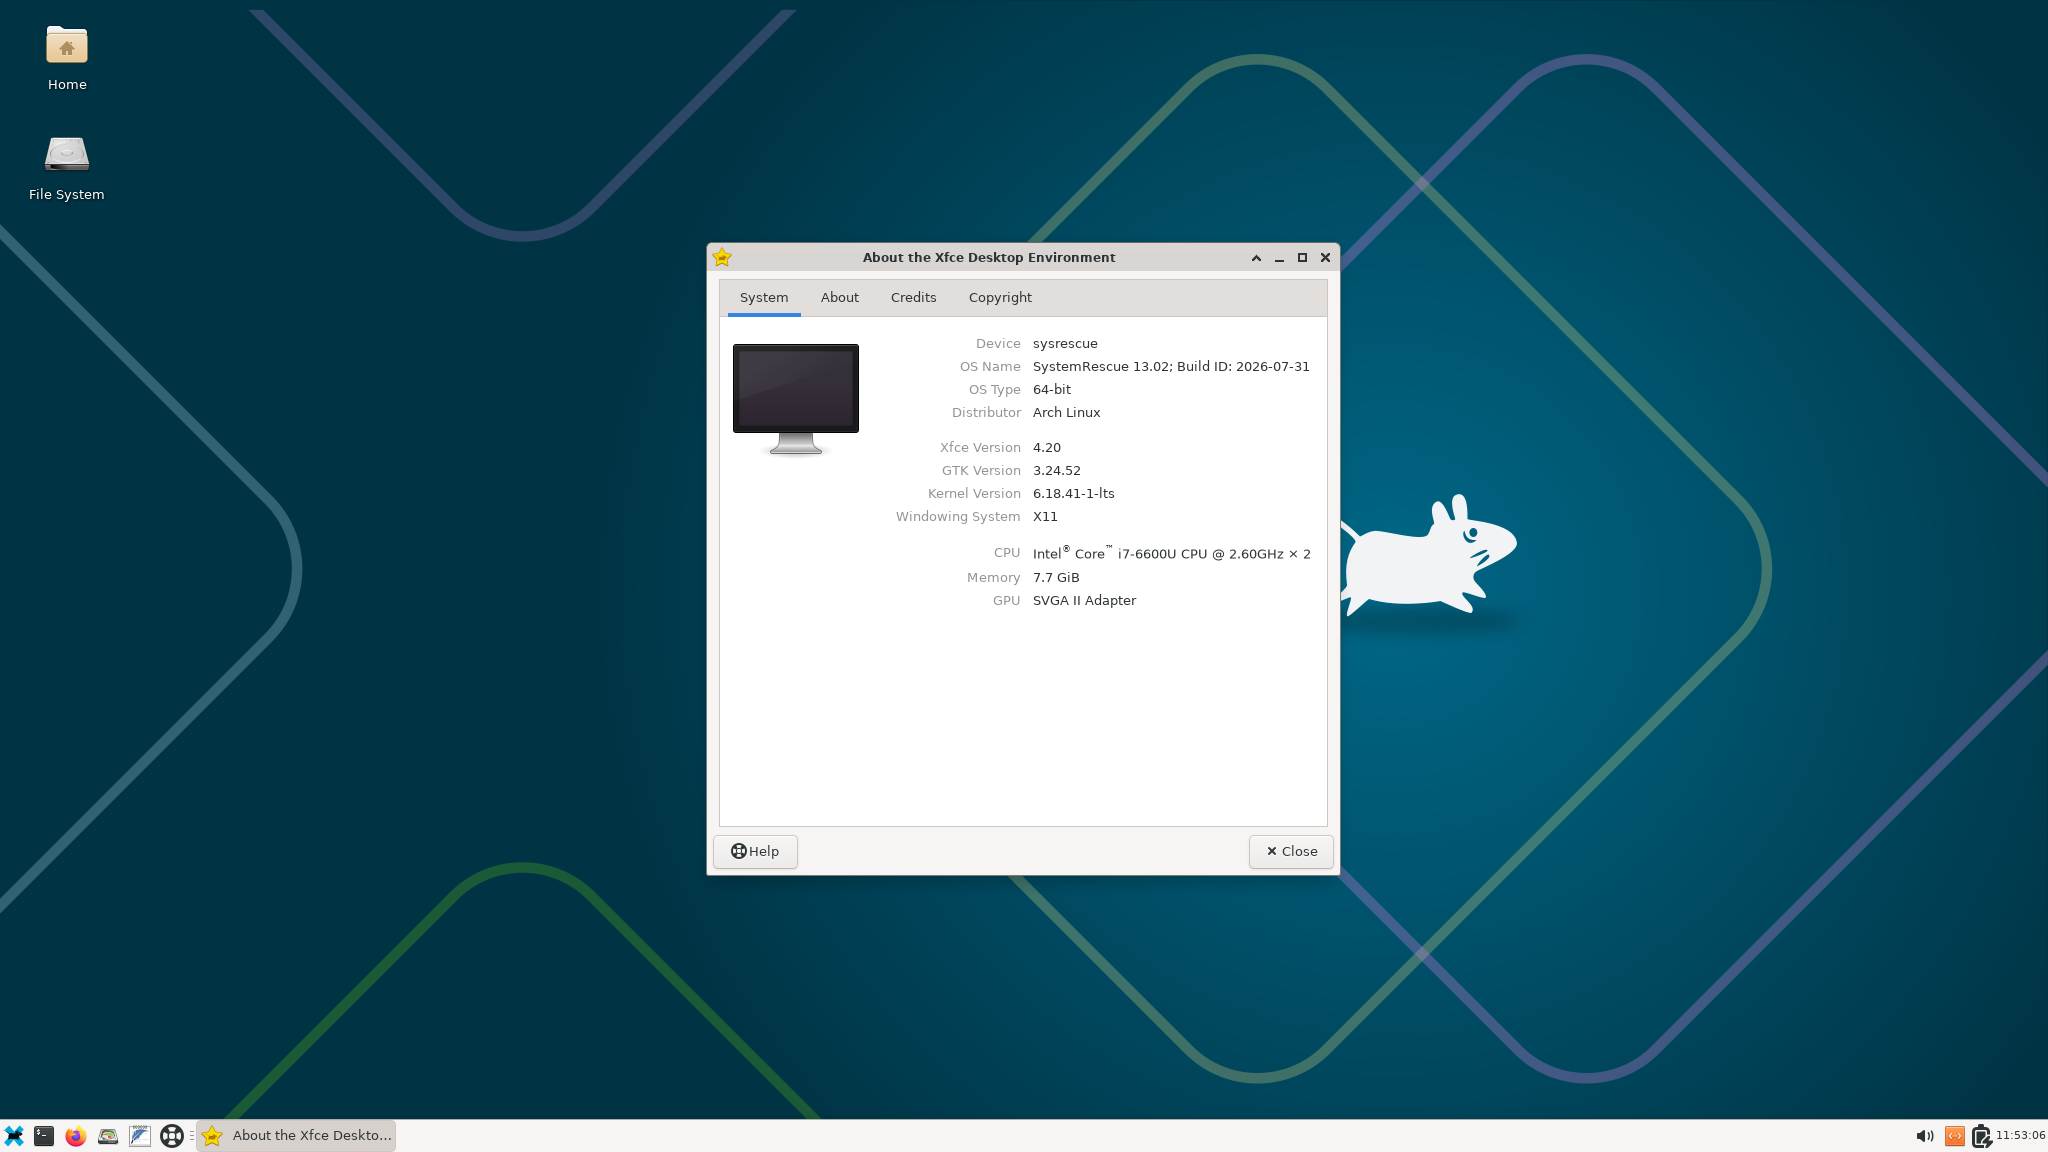Click the kernel version '6.18.41-1-lts'

click(1074, 494)
